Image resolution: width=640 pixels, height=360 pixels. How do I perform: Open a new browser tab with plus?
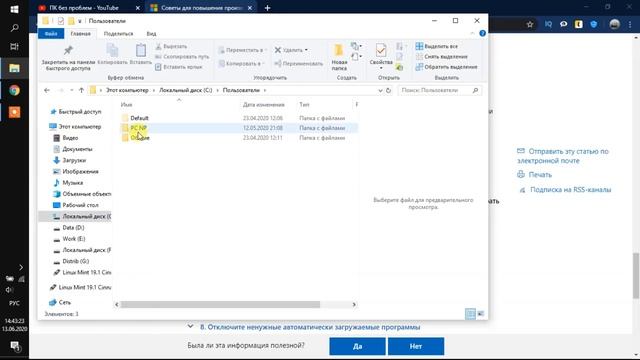point(267,8)
